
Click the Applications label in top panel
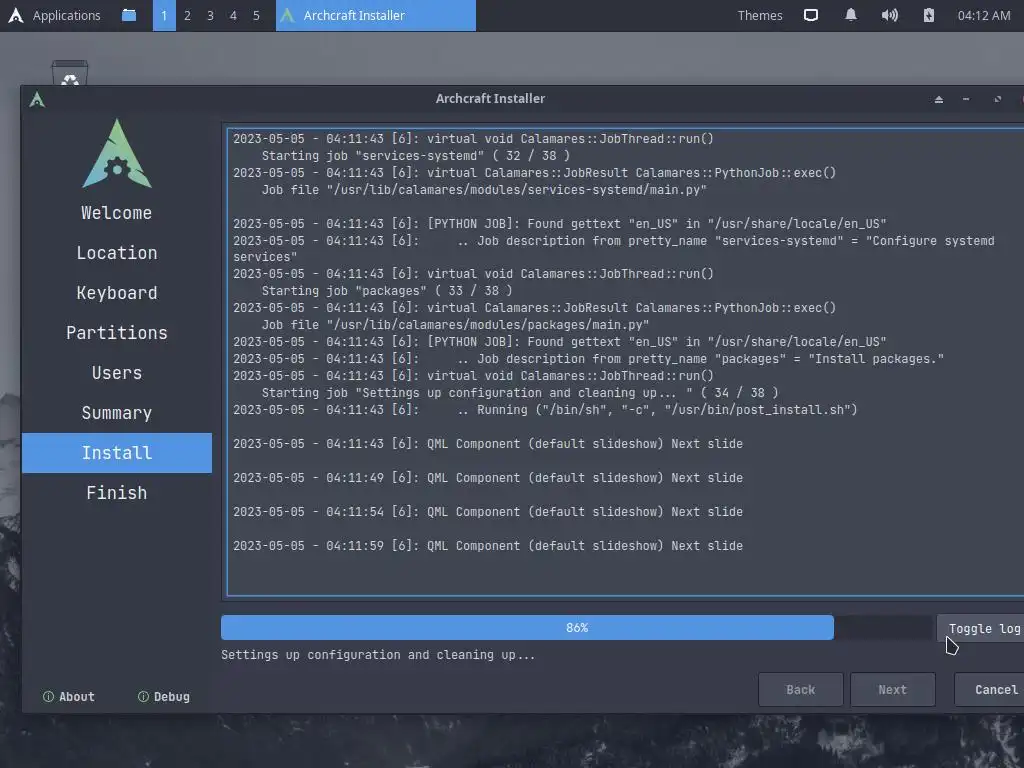point(67,15)
